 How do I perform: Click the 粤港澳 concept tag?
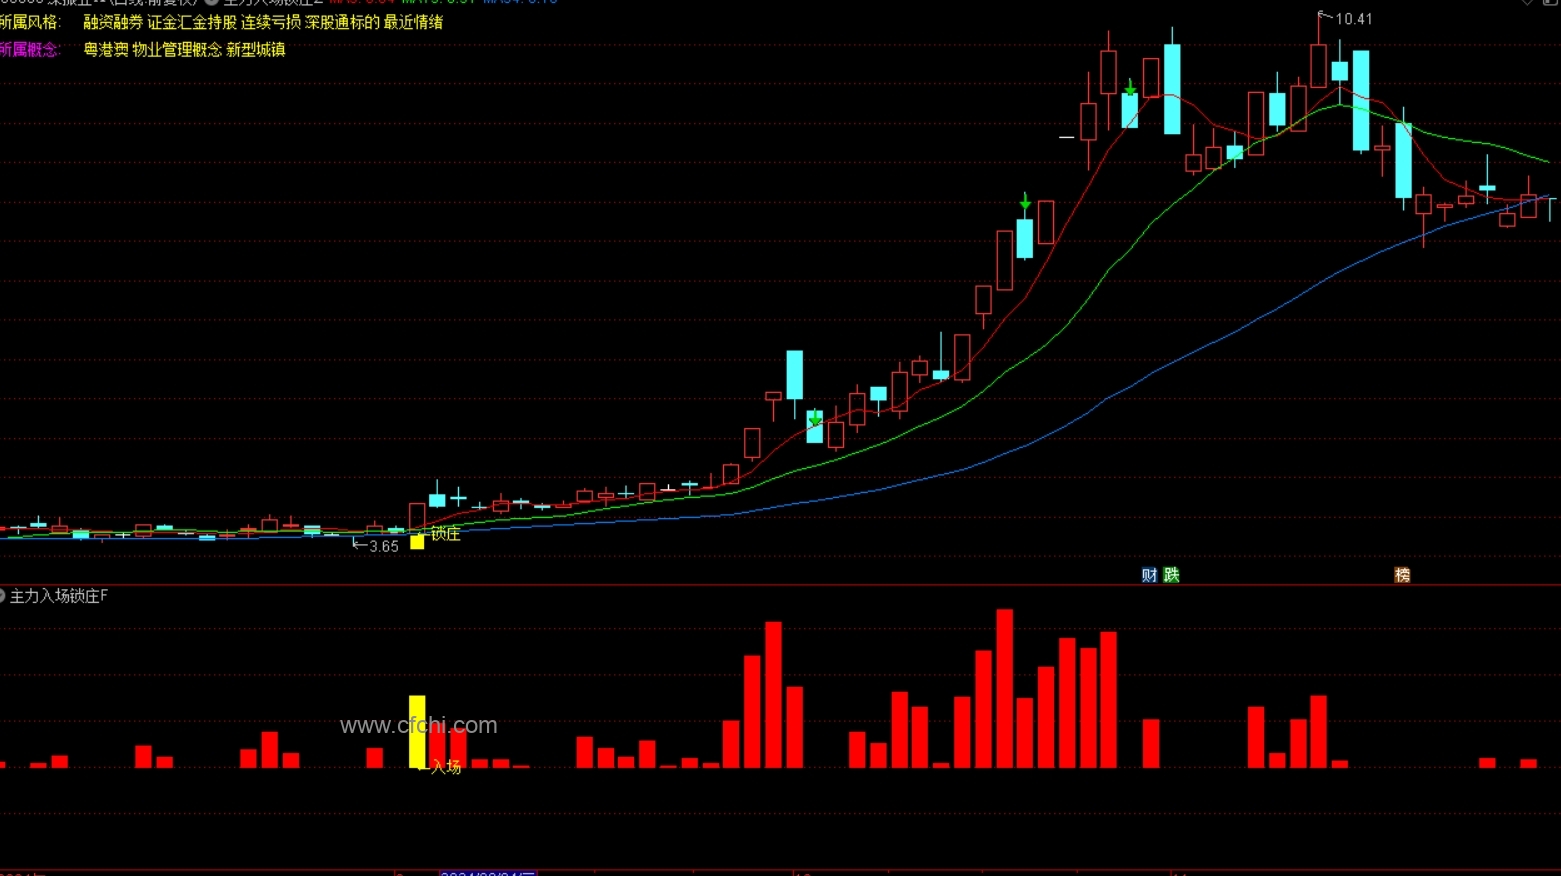click(106, 49)
